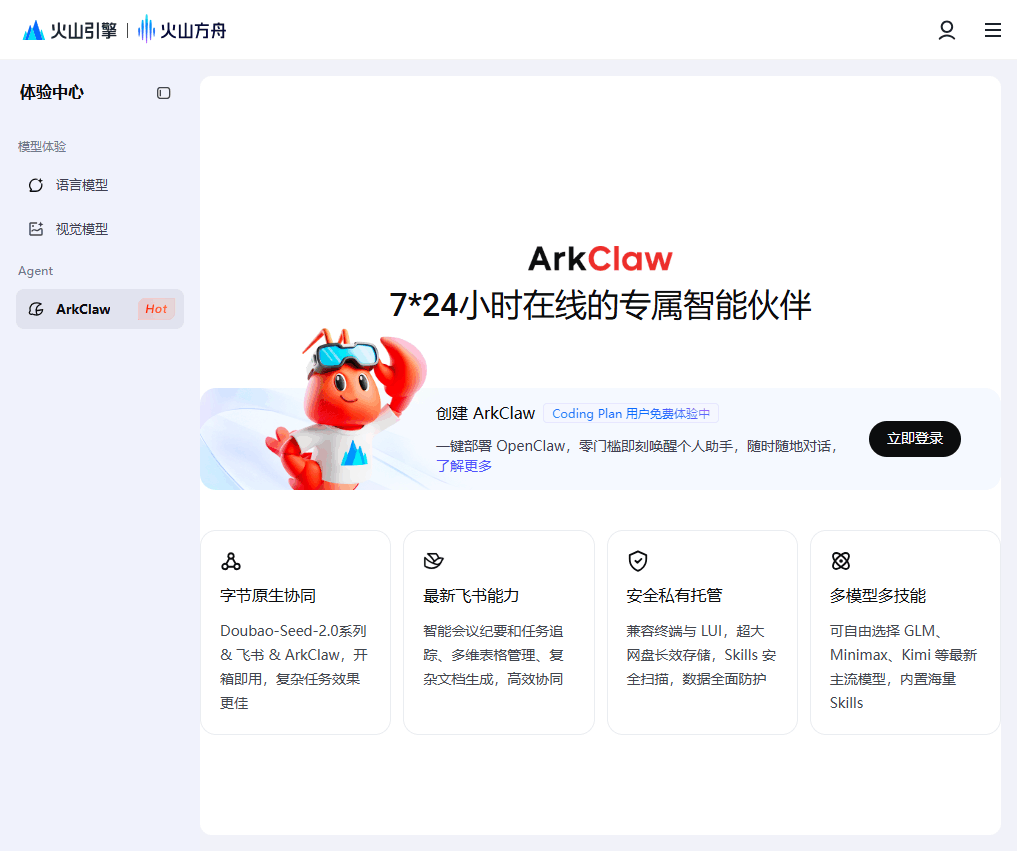The image size is (1017, 851).
Task: Click the 多模型多技能 card icon
Action: tap(841, 561)
